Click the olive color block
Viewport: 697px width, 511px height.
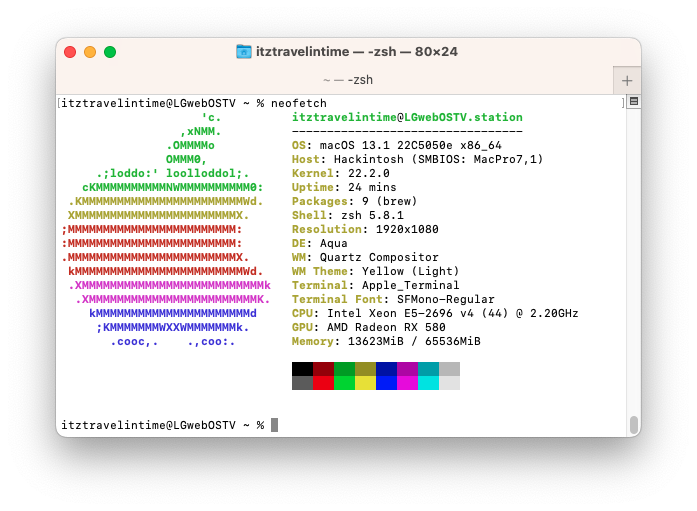(365, 369)
